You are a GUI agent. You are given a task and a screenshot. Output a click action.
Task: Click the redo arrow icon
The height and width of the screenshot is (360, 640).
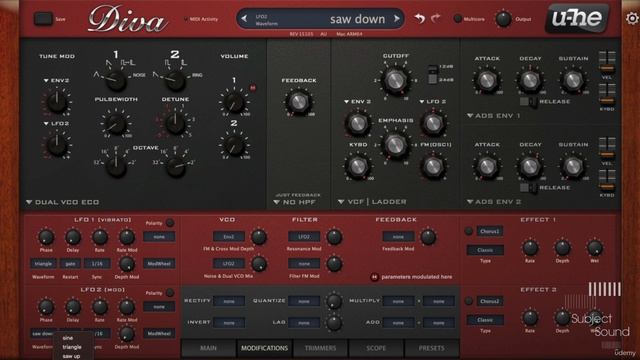click(436, 18)
